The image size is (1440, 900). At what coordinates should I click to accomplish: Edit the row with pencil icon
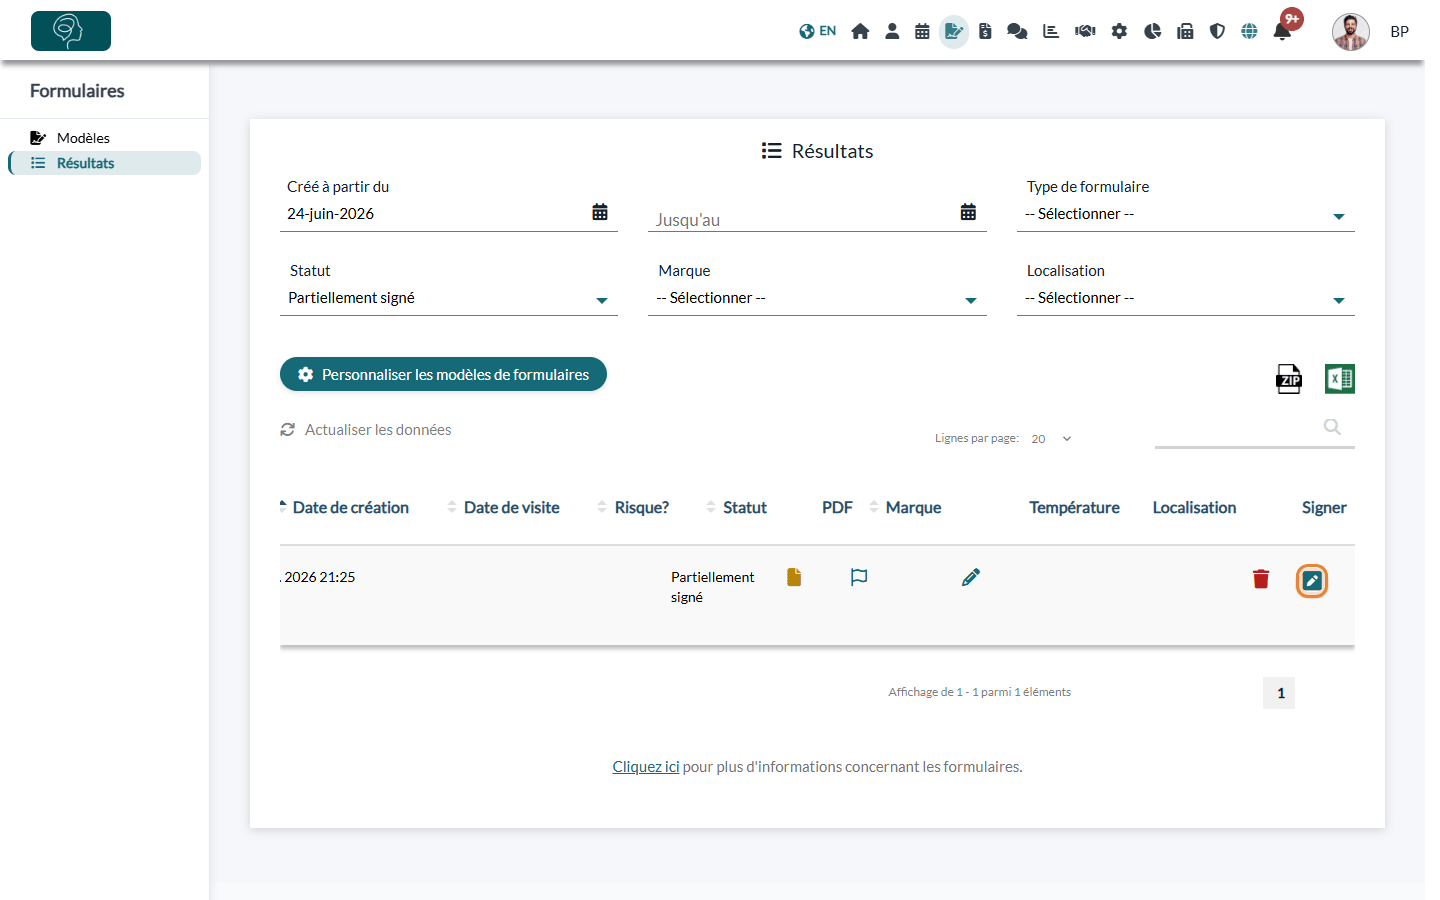pos(971,577)
